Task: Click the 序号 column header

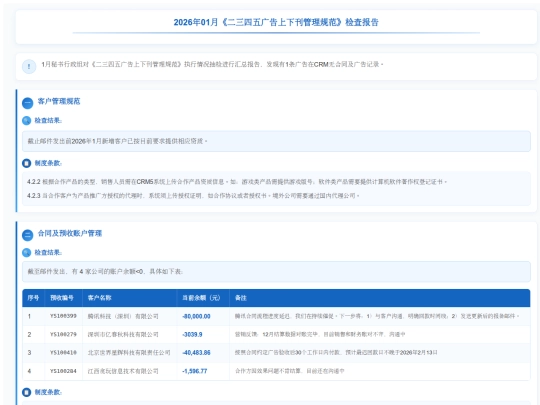Action: point(33,298)
